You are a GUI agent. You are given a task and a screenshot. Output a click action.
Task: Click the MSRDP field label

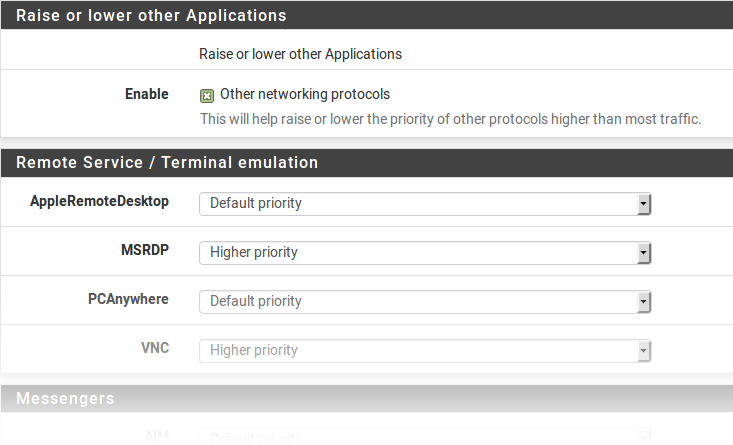click(x=145, y=250)
